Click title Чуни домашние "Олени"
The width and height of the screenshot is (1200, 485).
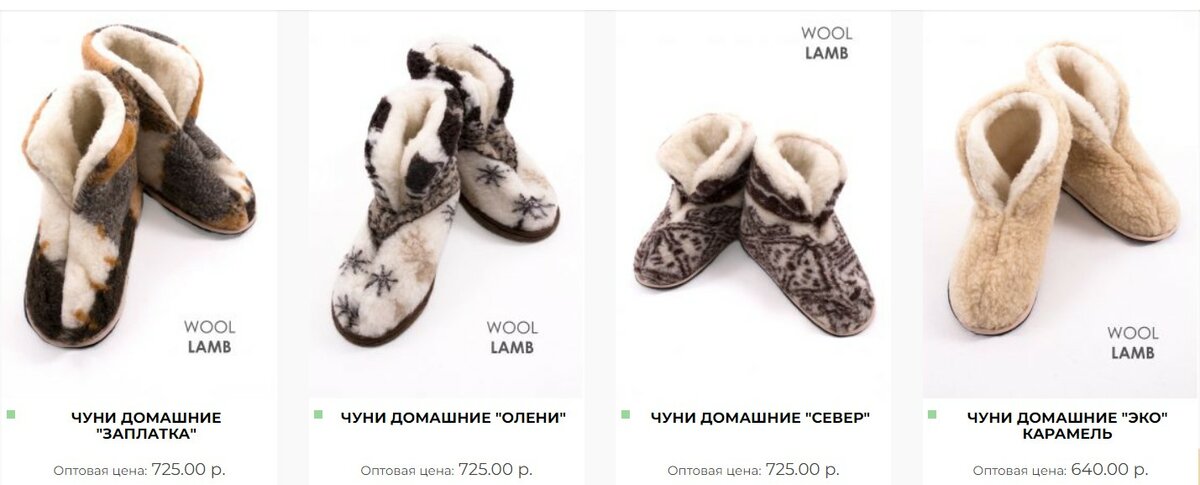click(453, 417)
